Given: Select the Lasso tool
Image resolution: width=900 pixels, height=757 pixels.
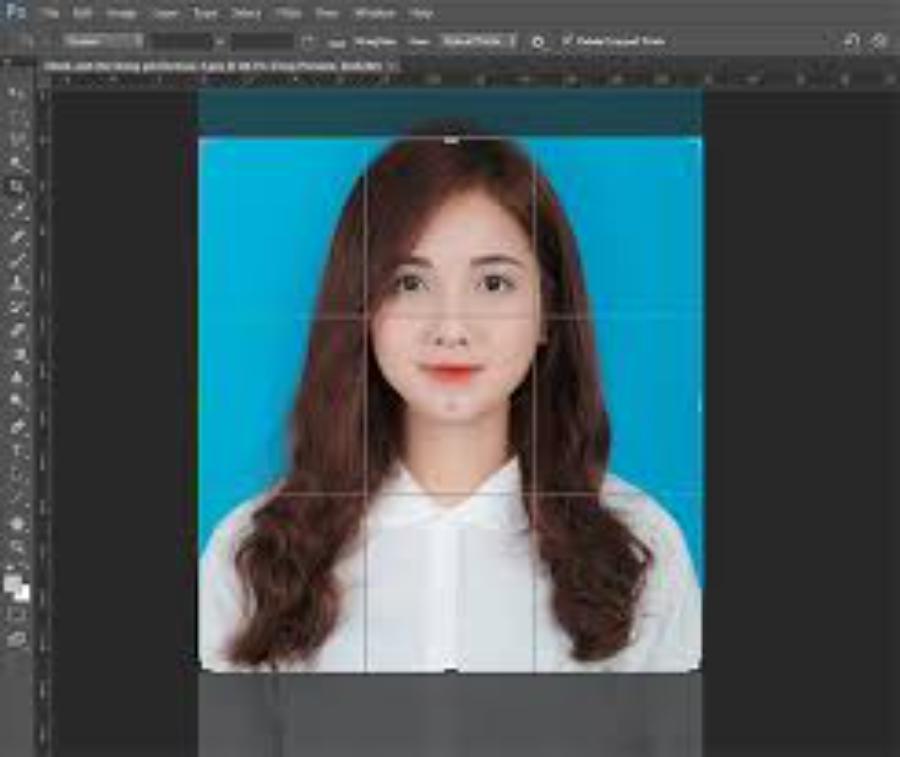Looking at the screenshot, I should (17, 140).
